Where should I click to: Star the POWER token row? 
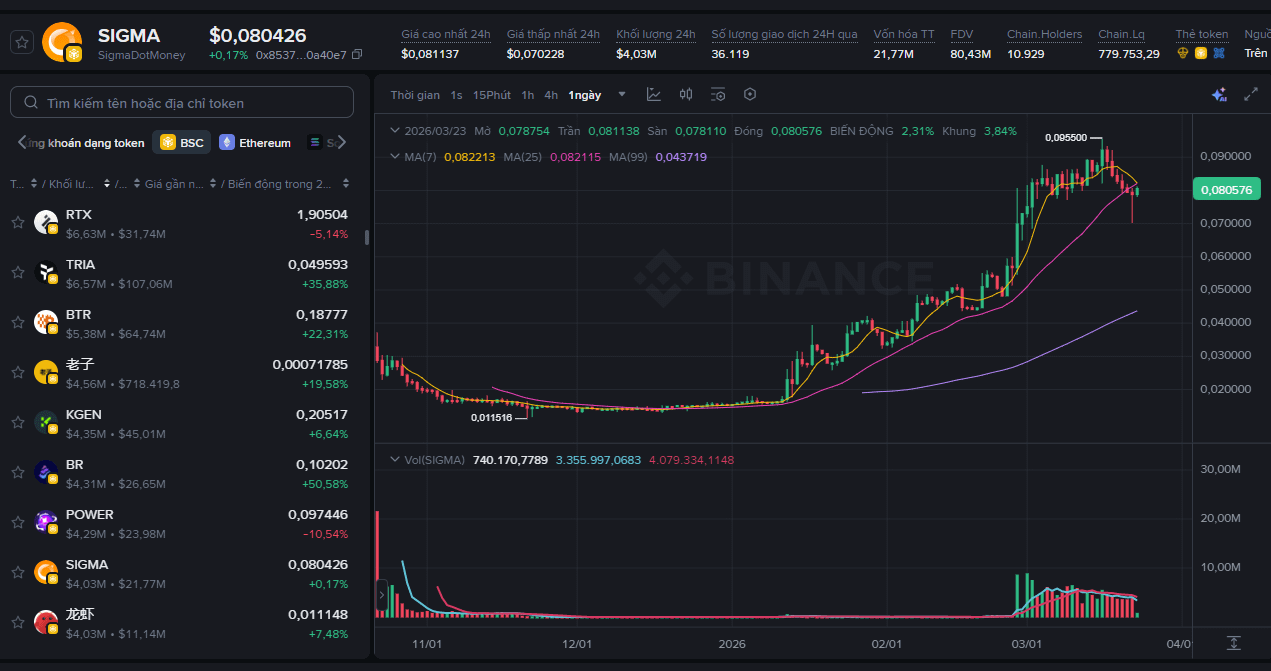click(17, 522)
